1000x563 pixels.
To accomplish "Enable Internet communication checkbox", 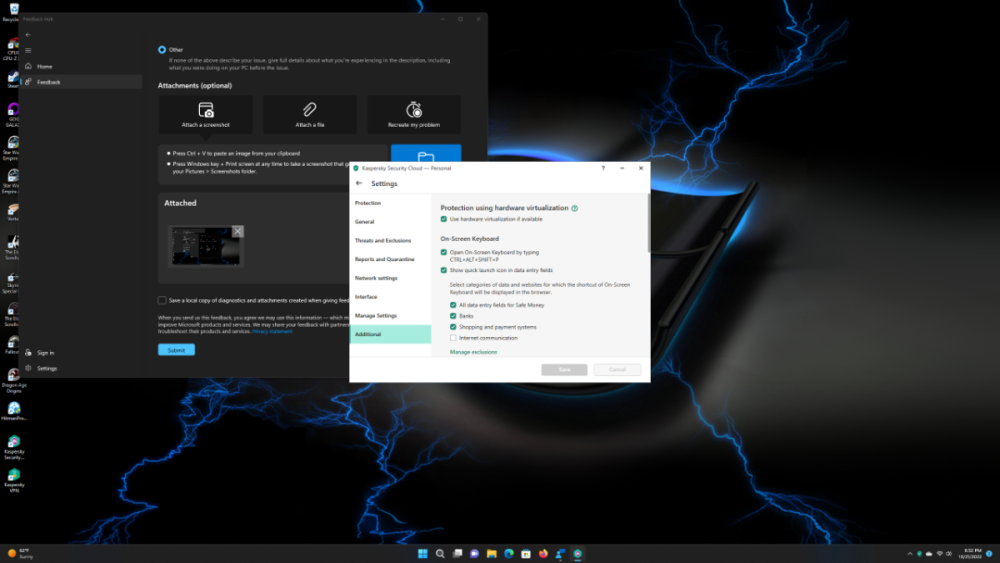I will click(x=453, y=338).
